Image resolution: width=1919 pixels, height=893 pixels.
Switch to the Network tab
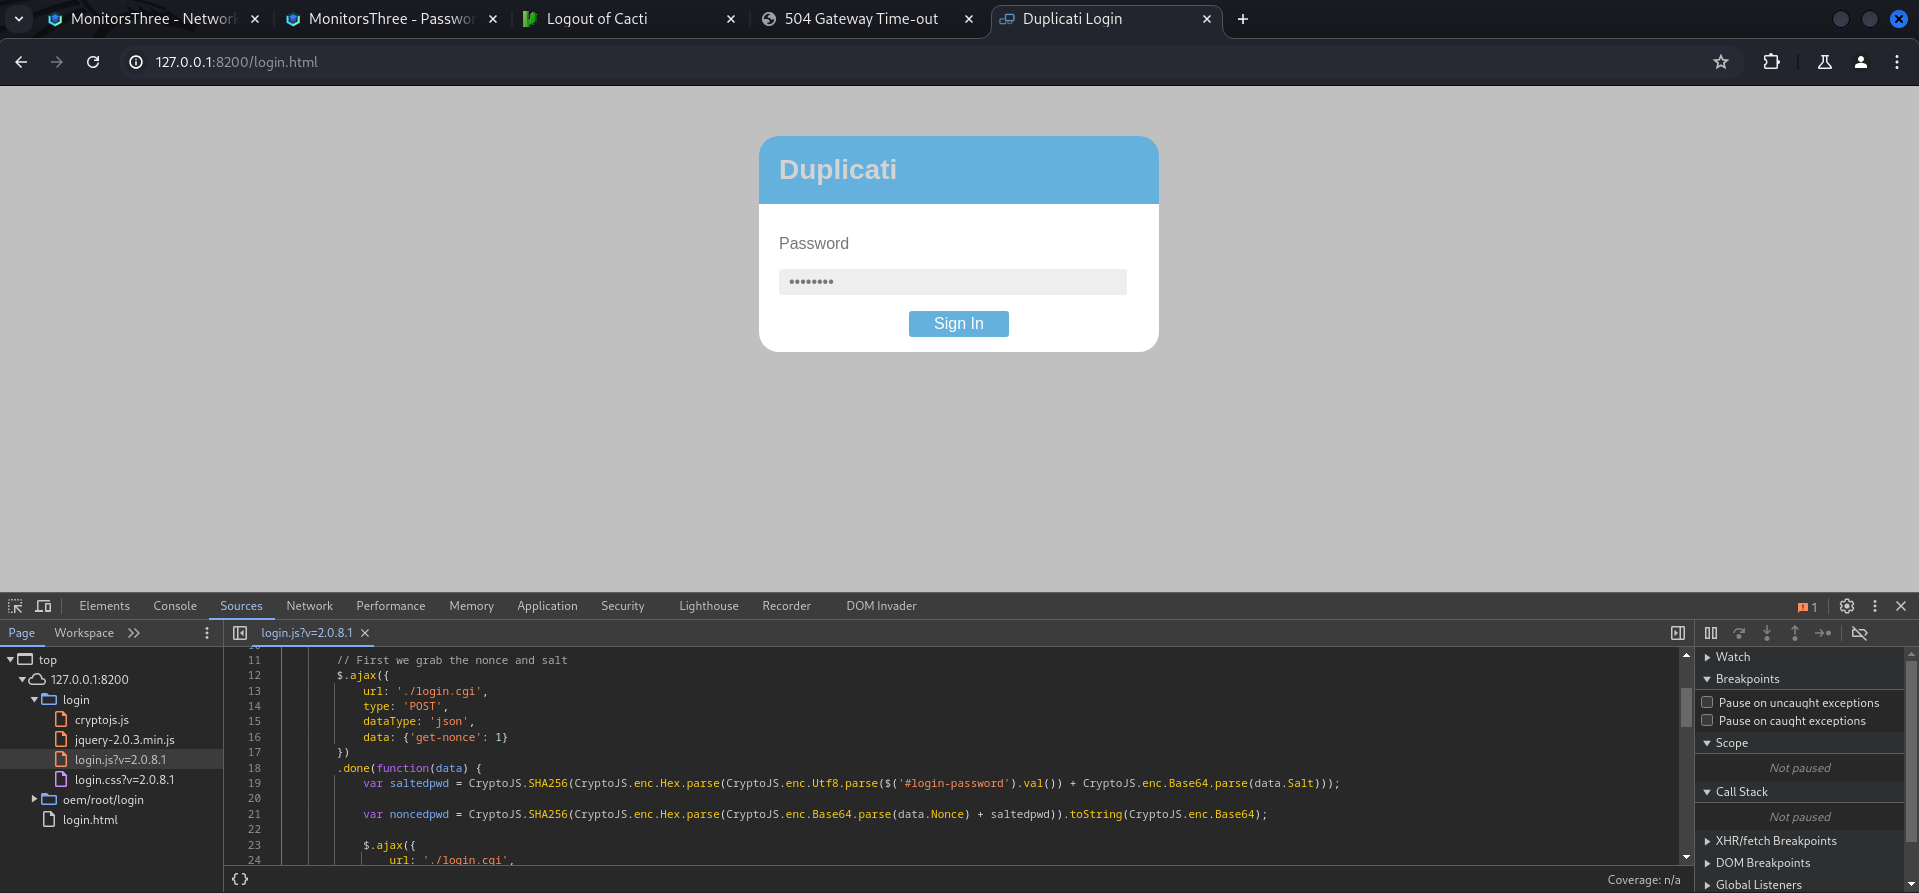(309, 606)
